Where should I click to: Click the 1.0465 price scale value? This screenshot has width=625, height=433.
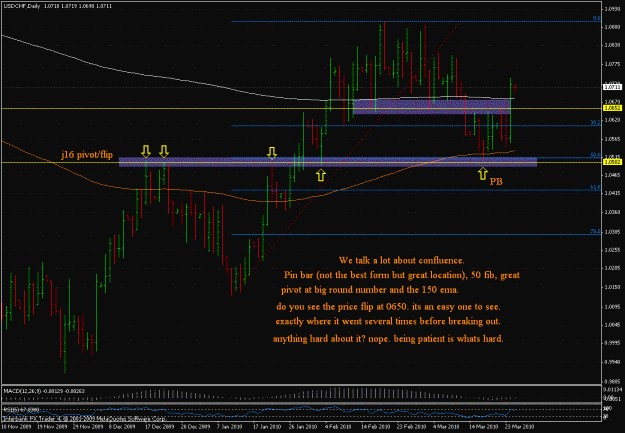click(x=613, y=175)
